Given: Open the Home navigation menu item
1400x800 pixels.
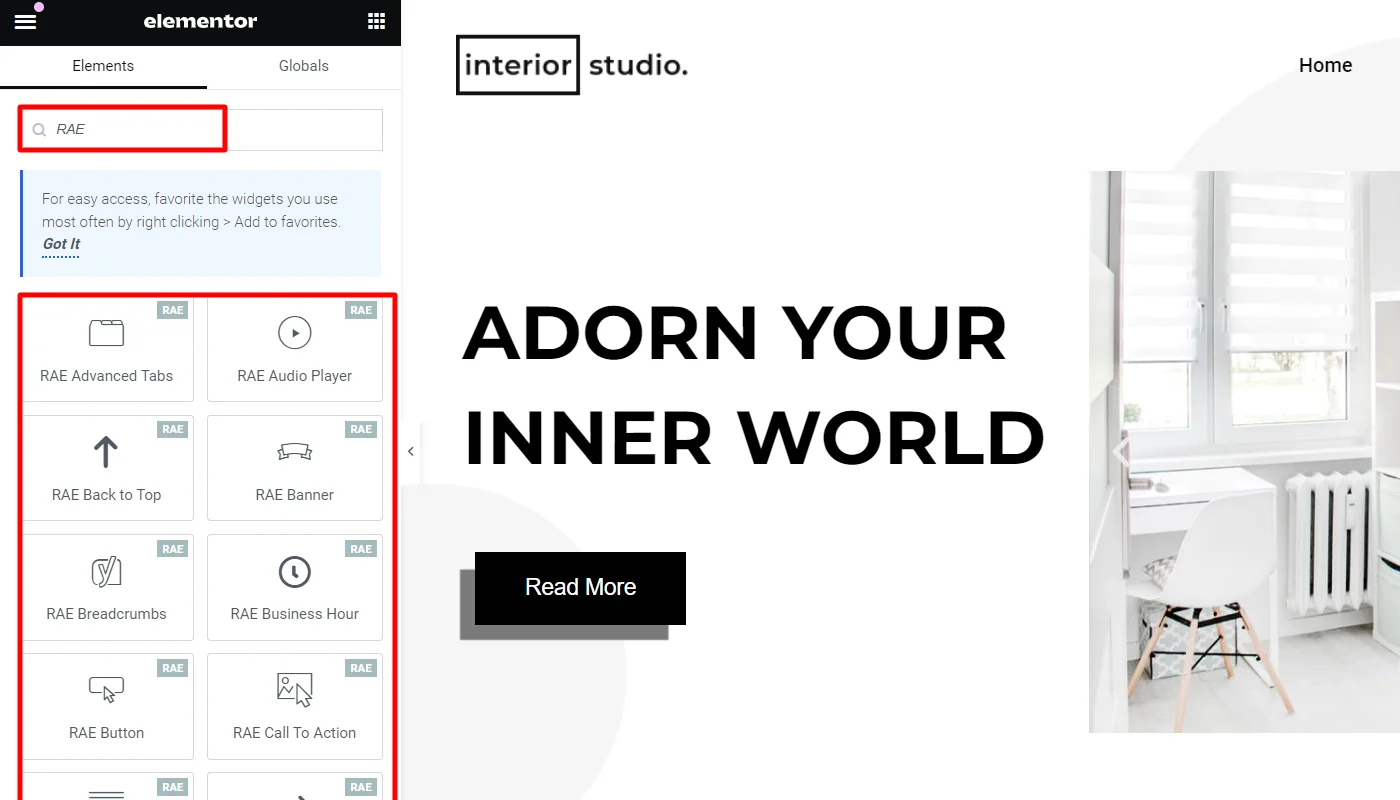Looking at the screenshot, I should [1325, 65].
